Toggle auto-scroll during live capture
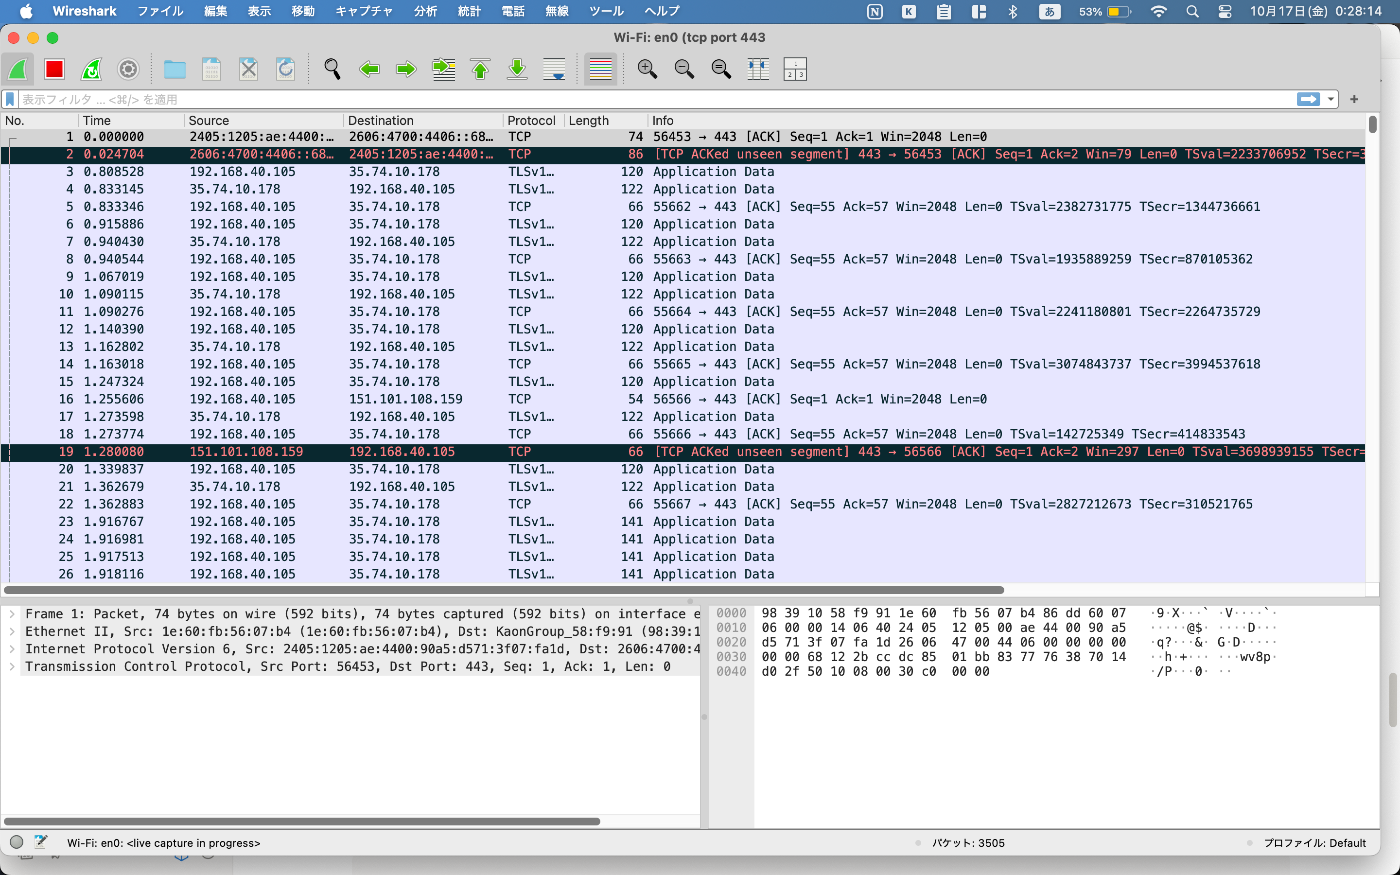 (x=554, y=69)
